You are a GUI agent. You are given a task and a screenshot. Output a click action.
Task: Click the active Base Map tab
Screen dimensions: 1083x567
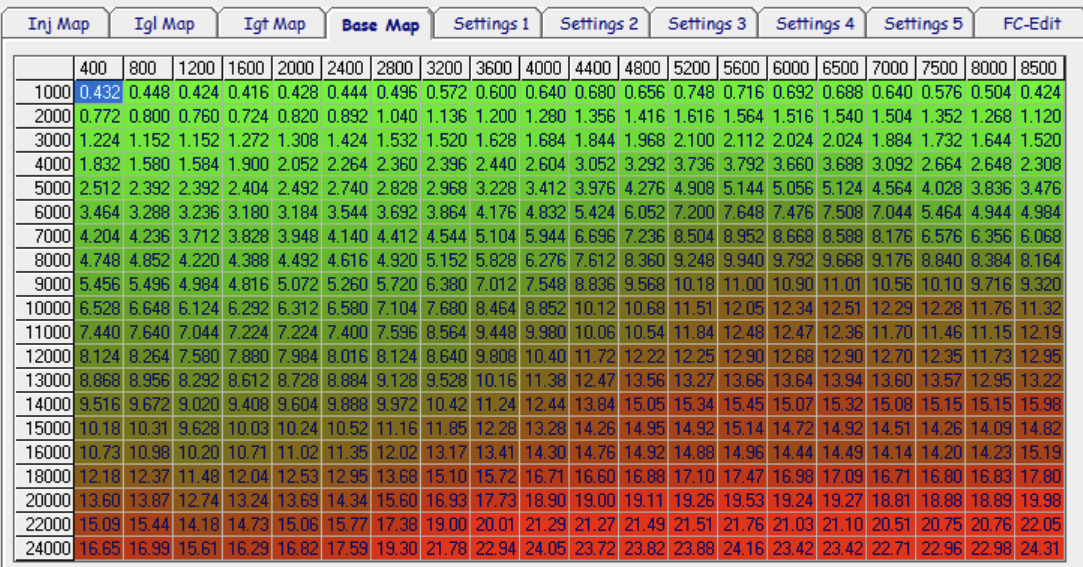point(382,25)
